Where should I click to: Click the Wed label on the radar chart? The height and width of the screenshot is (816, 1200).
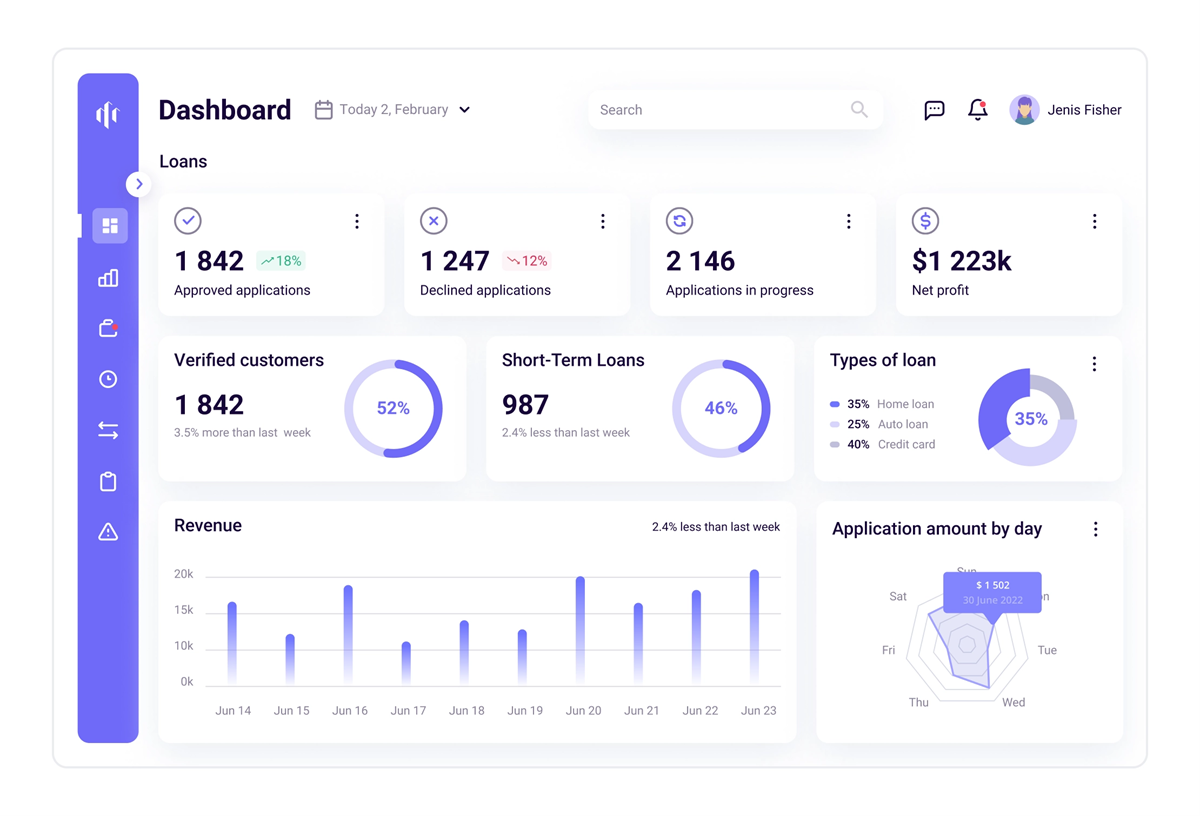pos(1014,702)
